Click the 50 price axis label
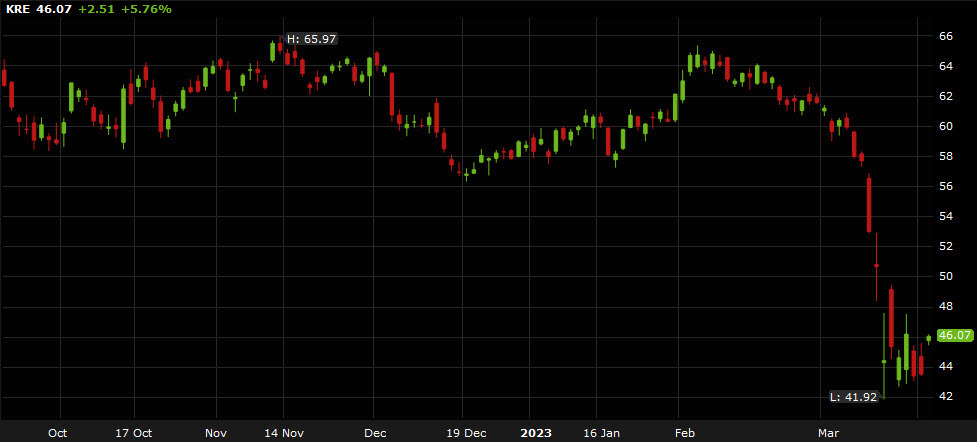Image resolution: width=977 pixels, height=442 pixels. tap(944, 276)
